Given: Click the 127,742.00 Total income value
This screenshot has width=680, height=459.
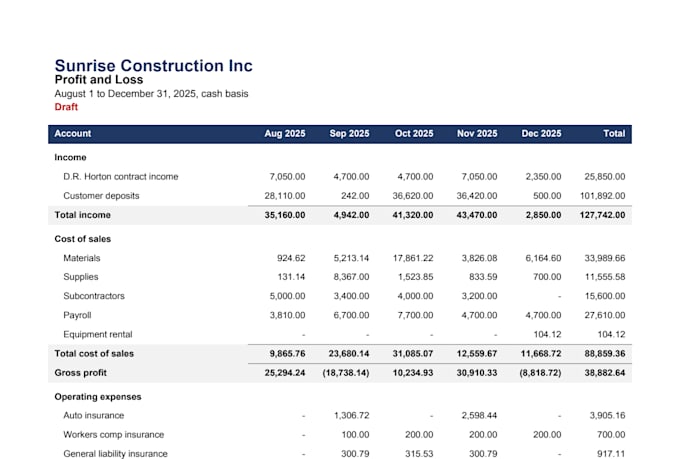Looking at the screenshot, I should (603, 215).
